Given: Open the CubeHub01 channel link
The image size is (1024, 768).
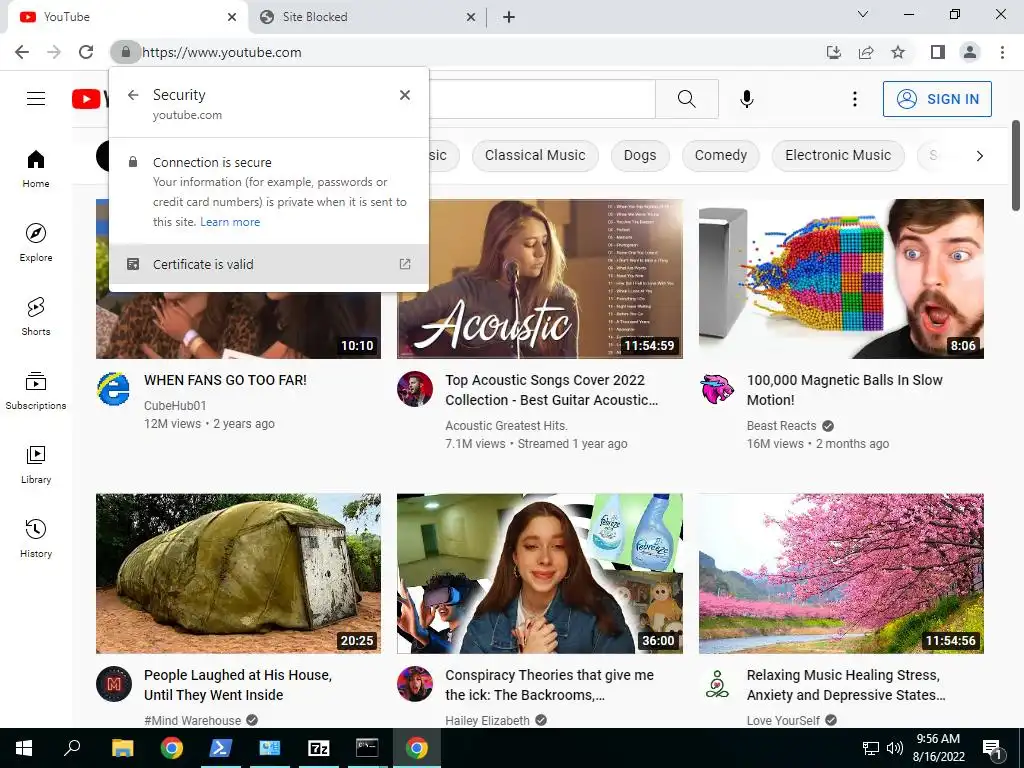Looking at the screenshot, I should pos(175,406).
